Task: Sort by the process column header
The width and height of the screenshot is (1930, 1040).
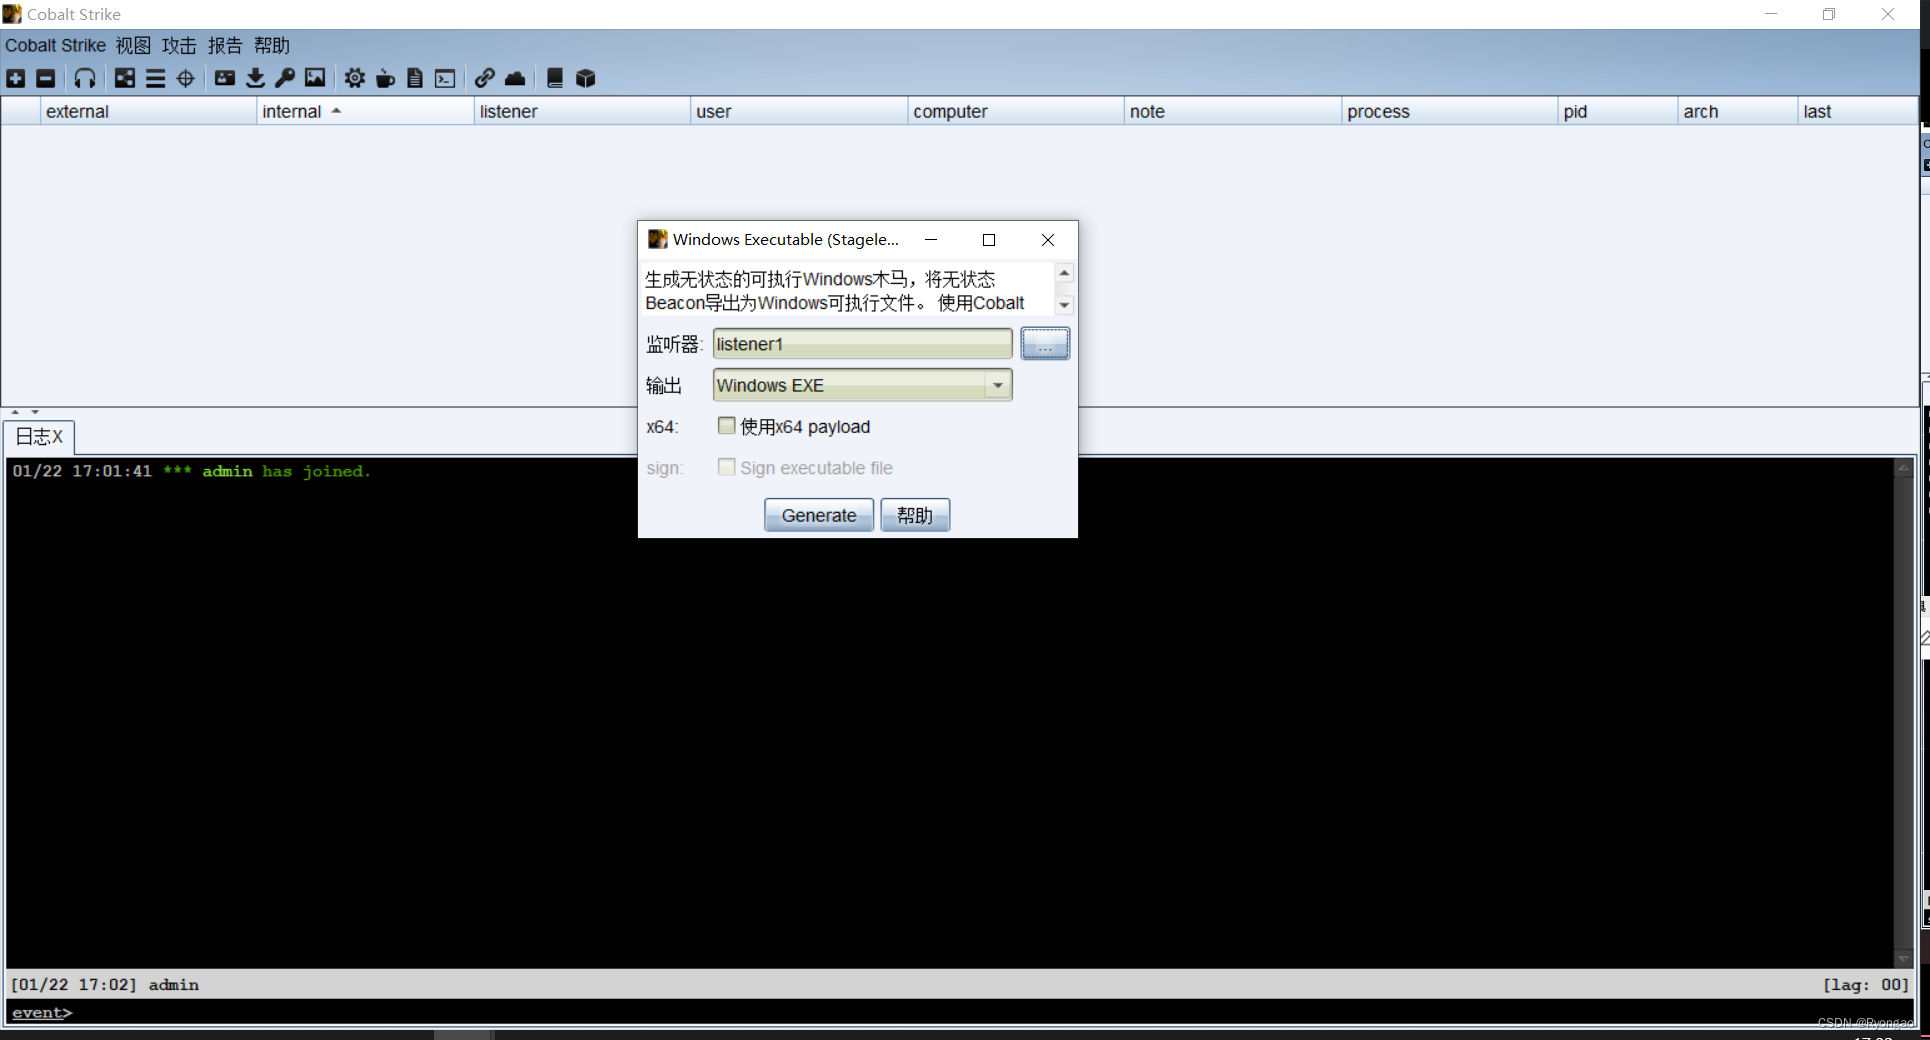Action: coord(1450,111)
